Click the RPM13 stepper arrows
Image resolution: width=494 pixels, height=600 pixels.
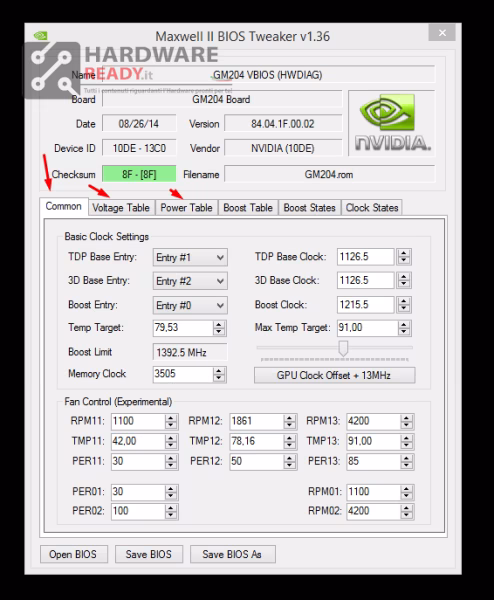click(x=407, y=421)
